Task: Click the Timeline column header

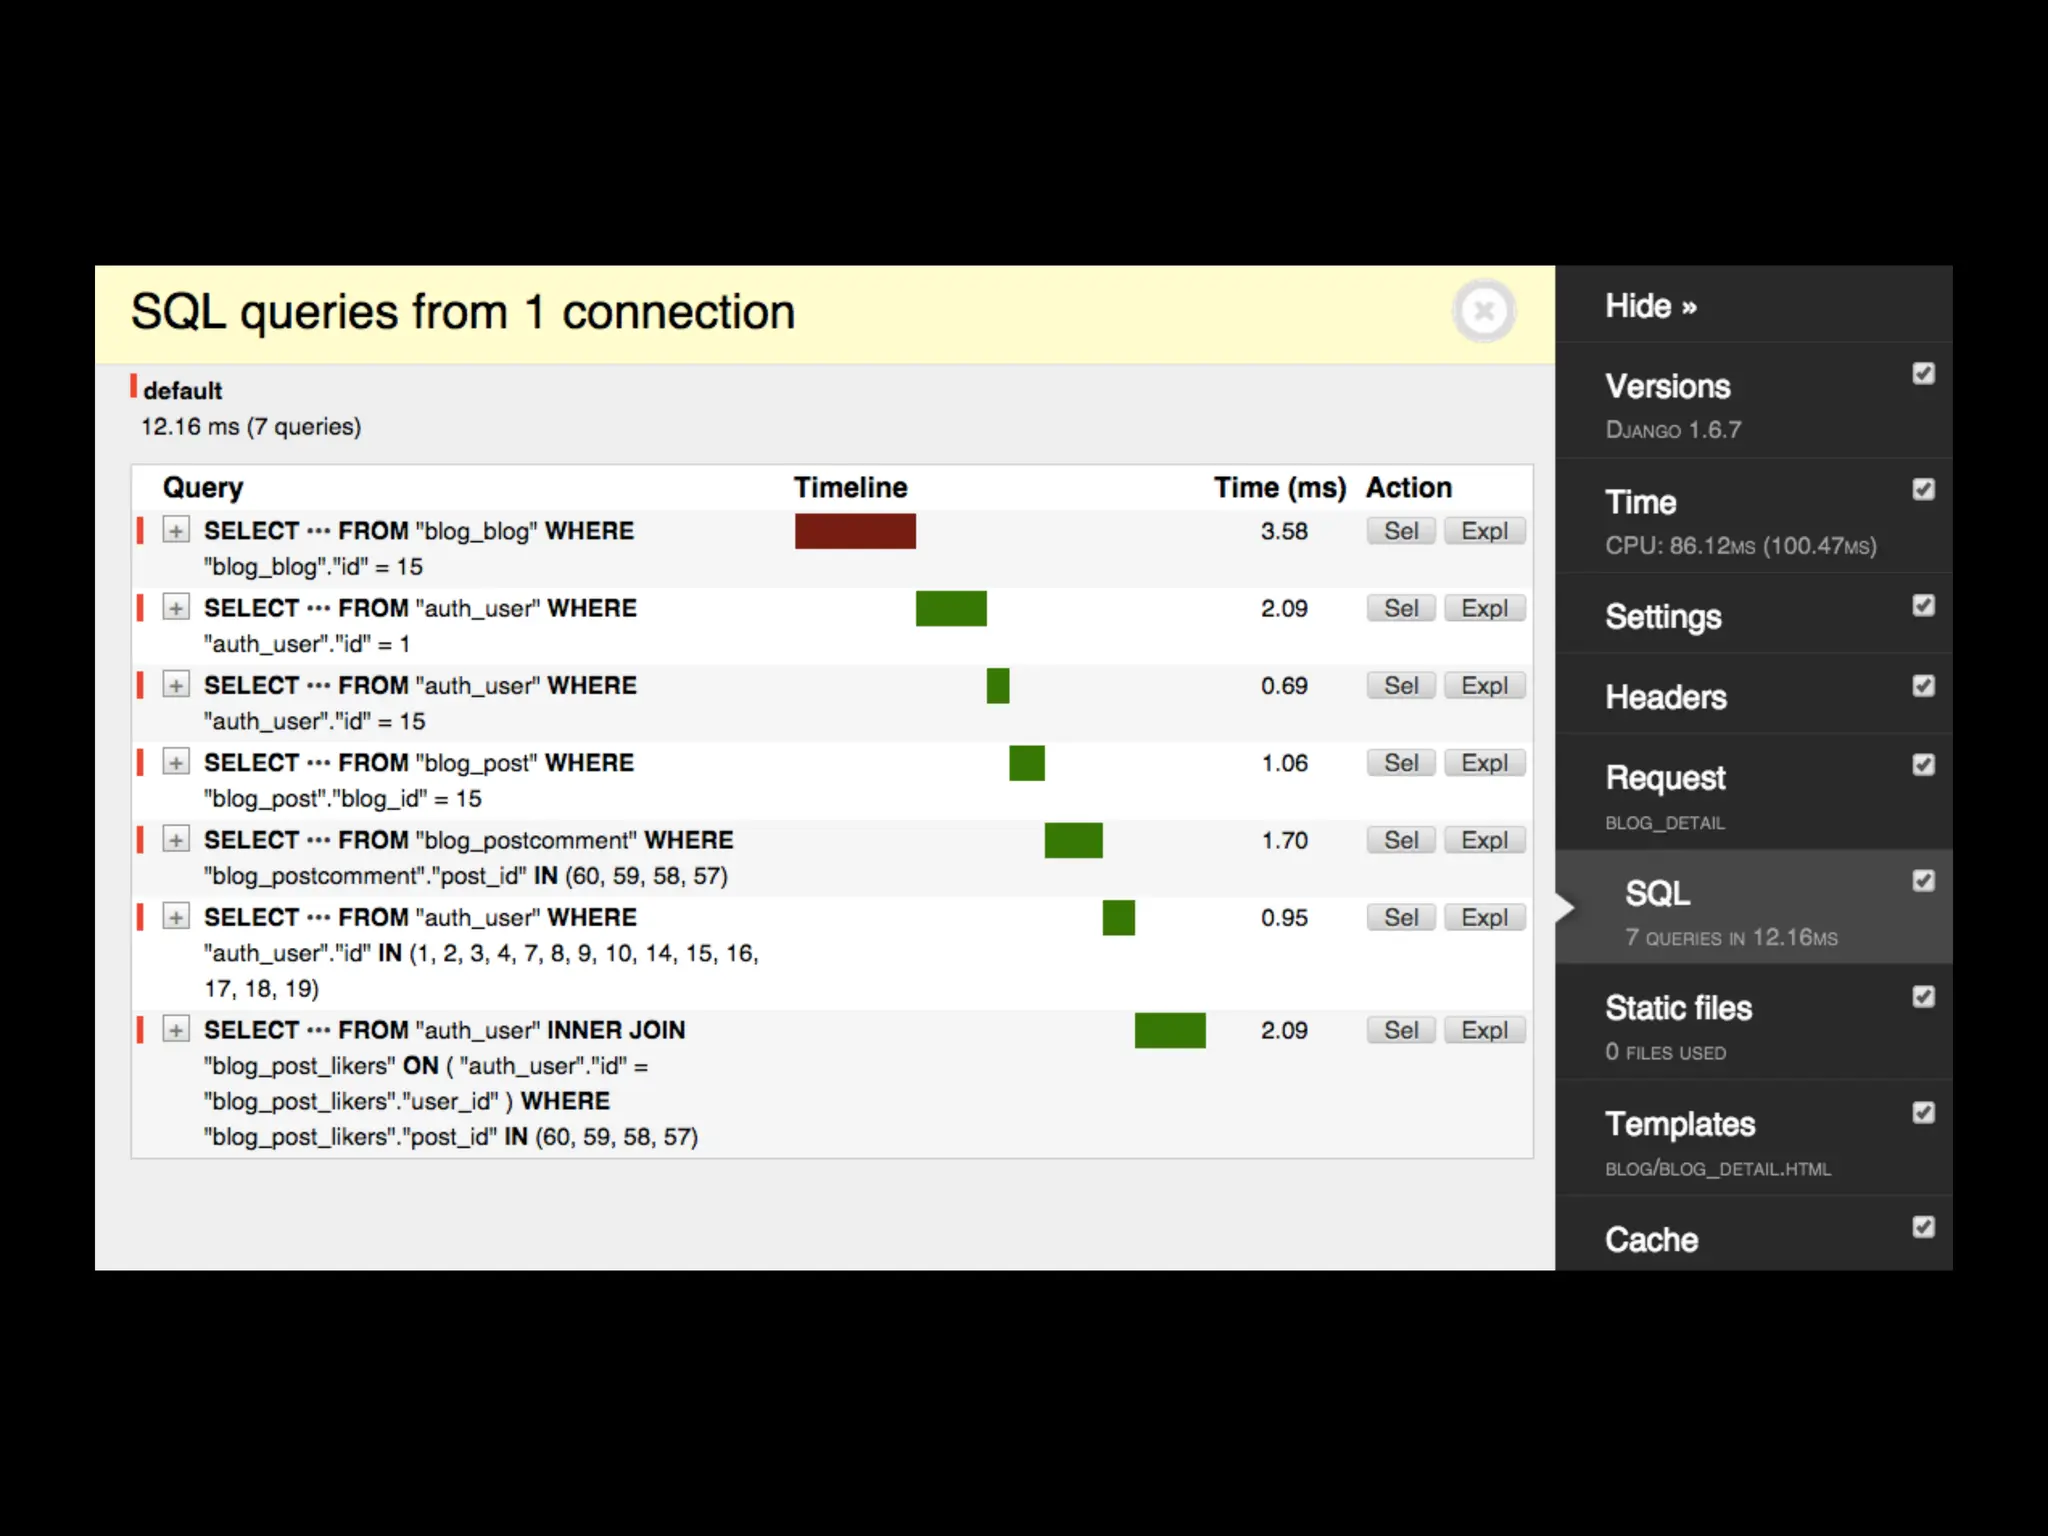Action: [851, 487]
